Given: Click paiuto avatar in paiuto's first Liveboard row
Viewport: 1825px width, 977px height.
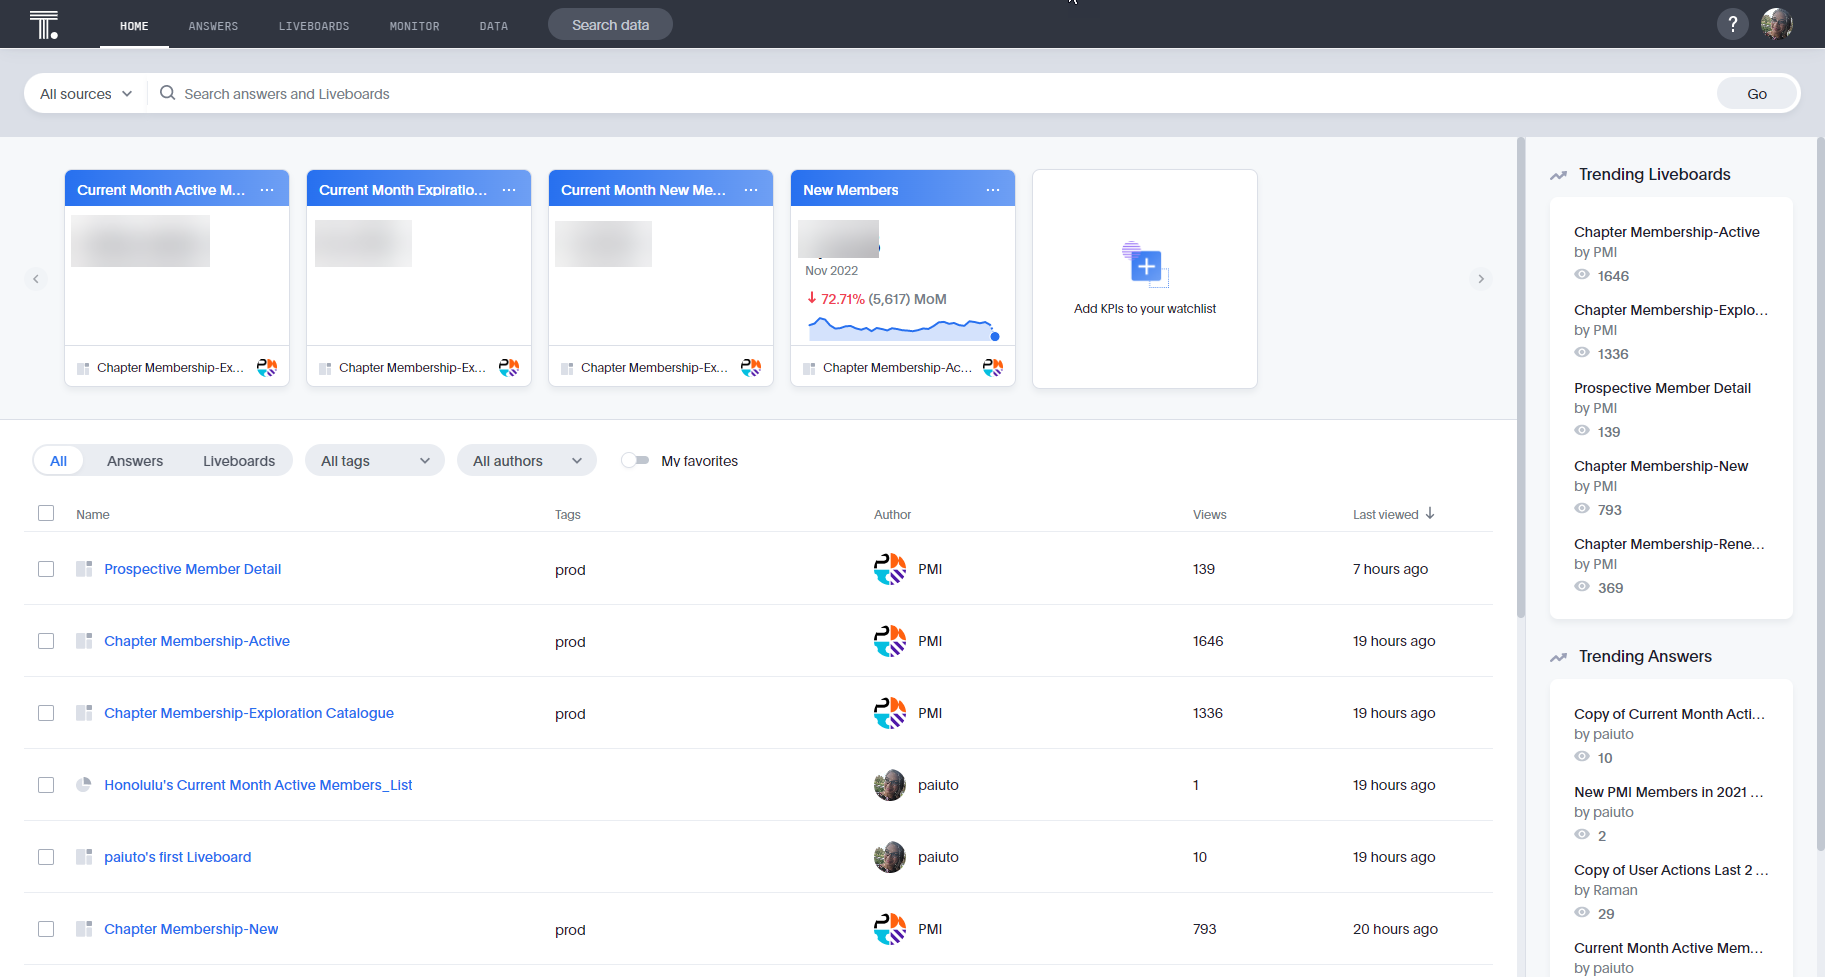Looking at the screenshot, I should coord(890,857).
